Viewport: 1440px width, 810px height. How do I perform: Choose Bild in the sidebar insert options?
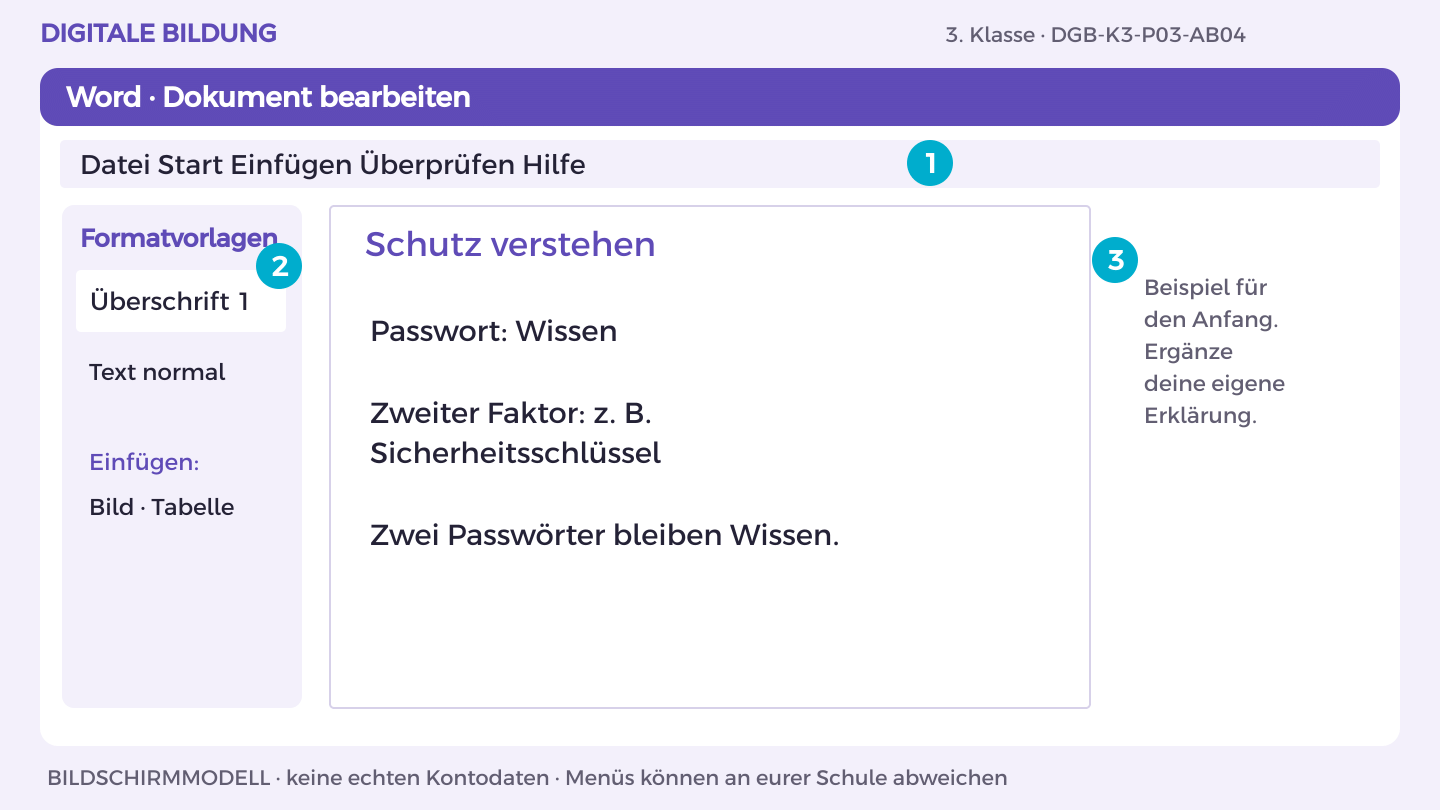click(x=111, y=507)
